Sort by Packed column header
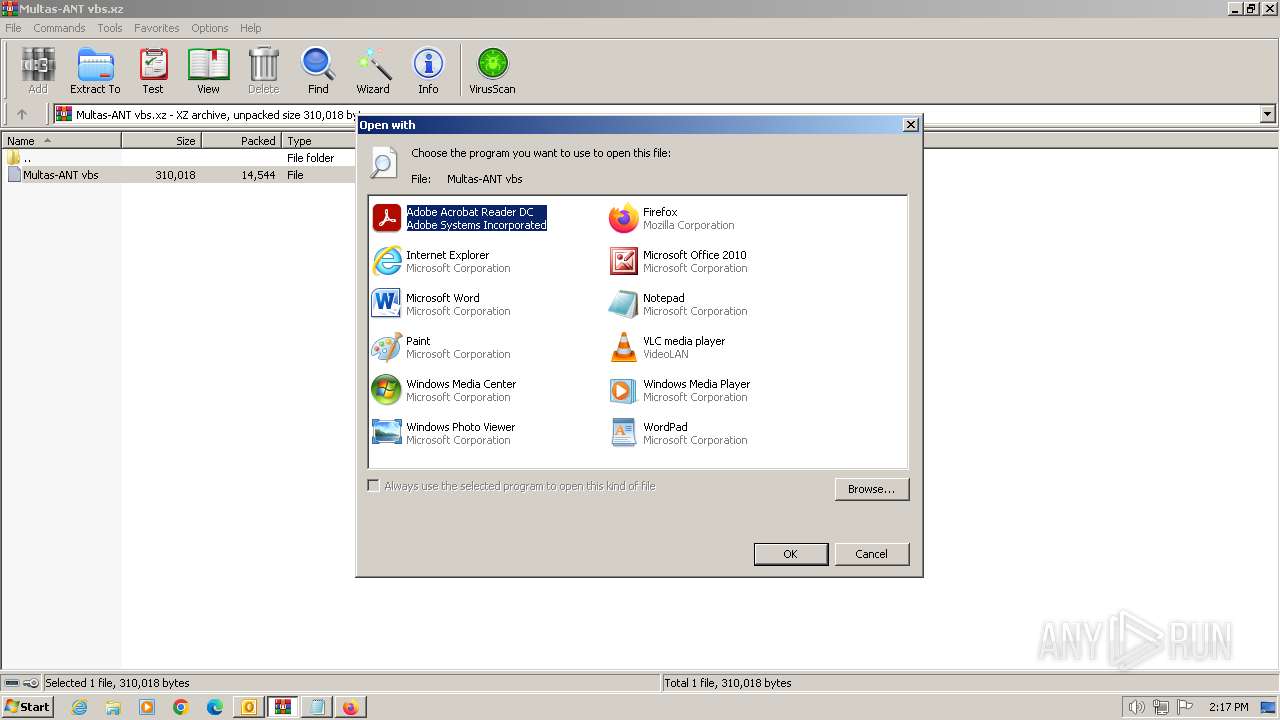Screen dimensions: 1280x720 pyautogui.click(x=241, y=141)
